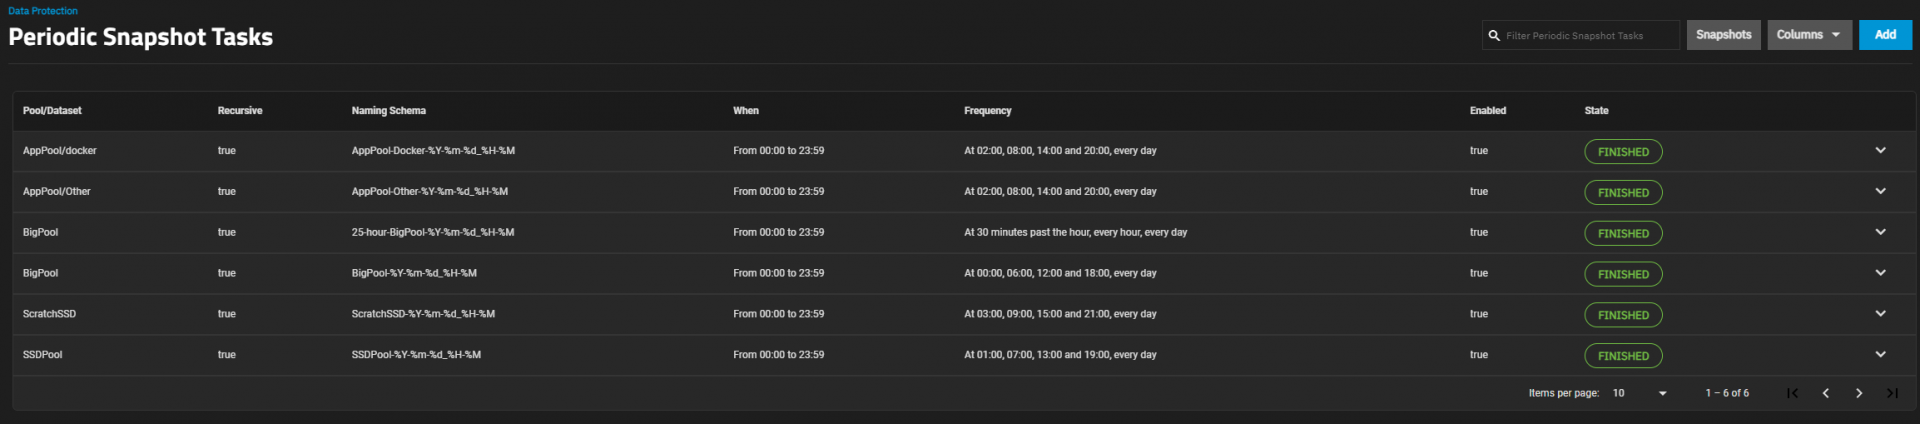Screen dimensions: 1920x424
Task: Click the Add button
Action: pos(1885,35)
